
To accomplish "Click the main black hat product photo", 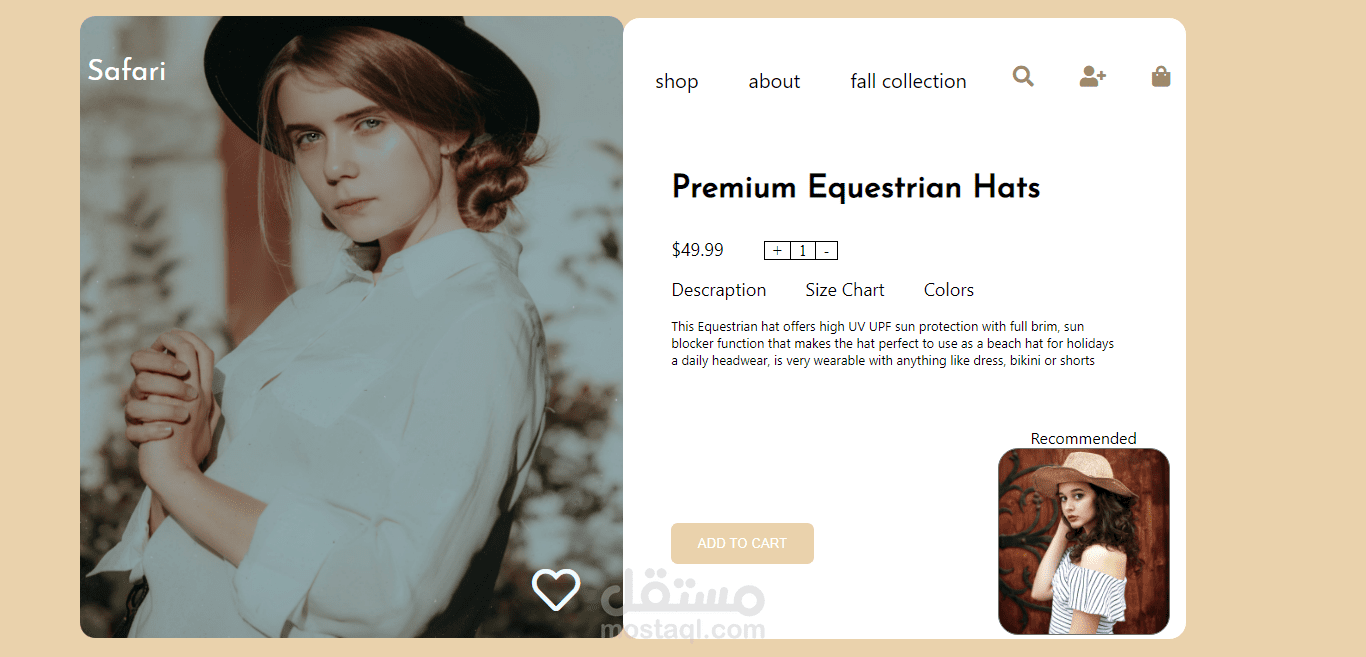I will (x=352, y=327).
